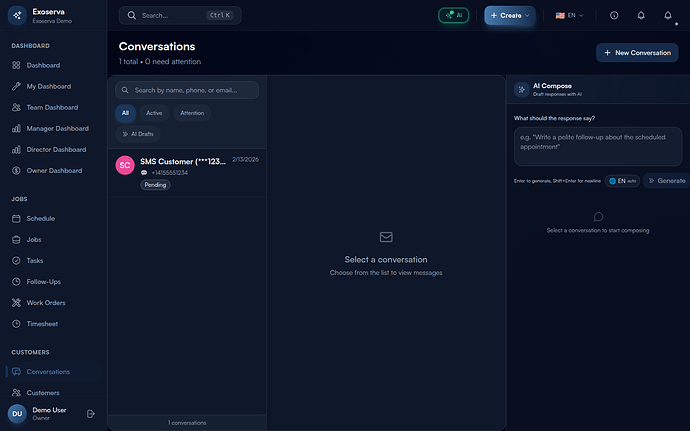Open the EN language flag dropdown

pyautogui.click(x=570, y=16)
